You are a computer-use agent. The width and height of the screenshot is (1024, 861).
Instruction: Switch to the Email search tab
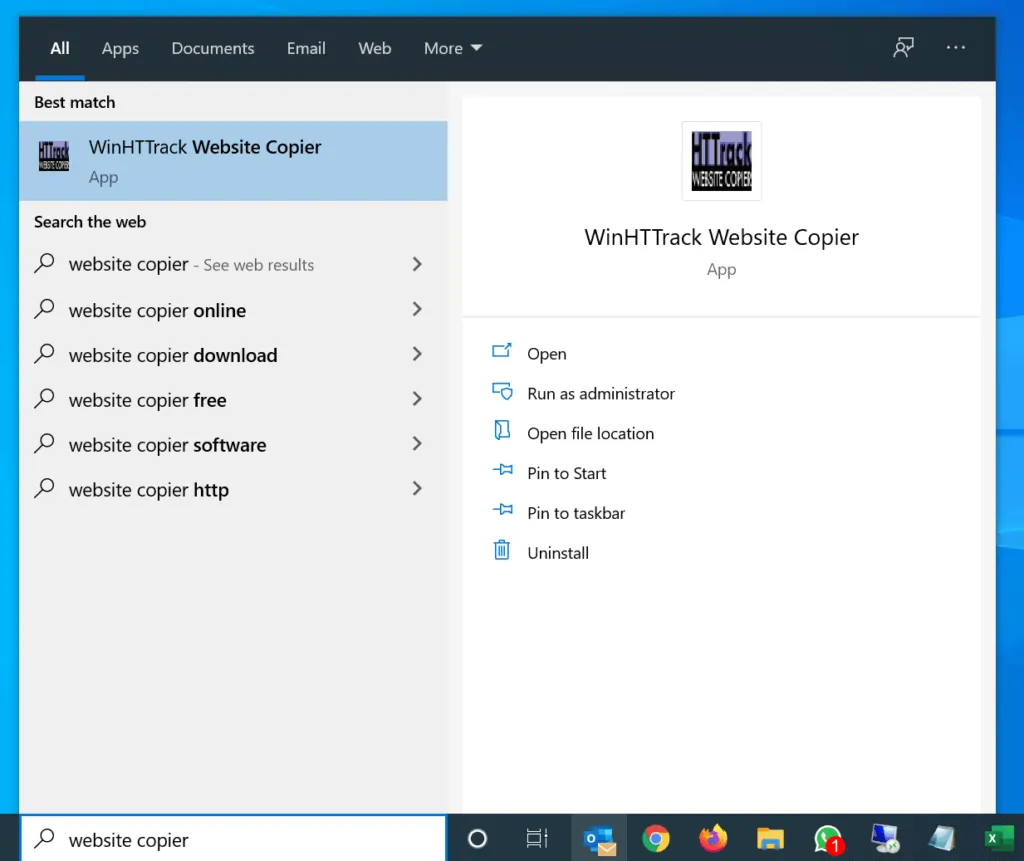(306, 48)
